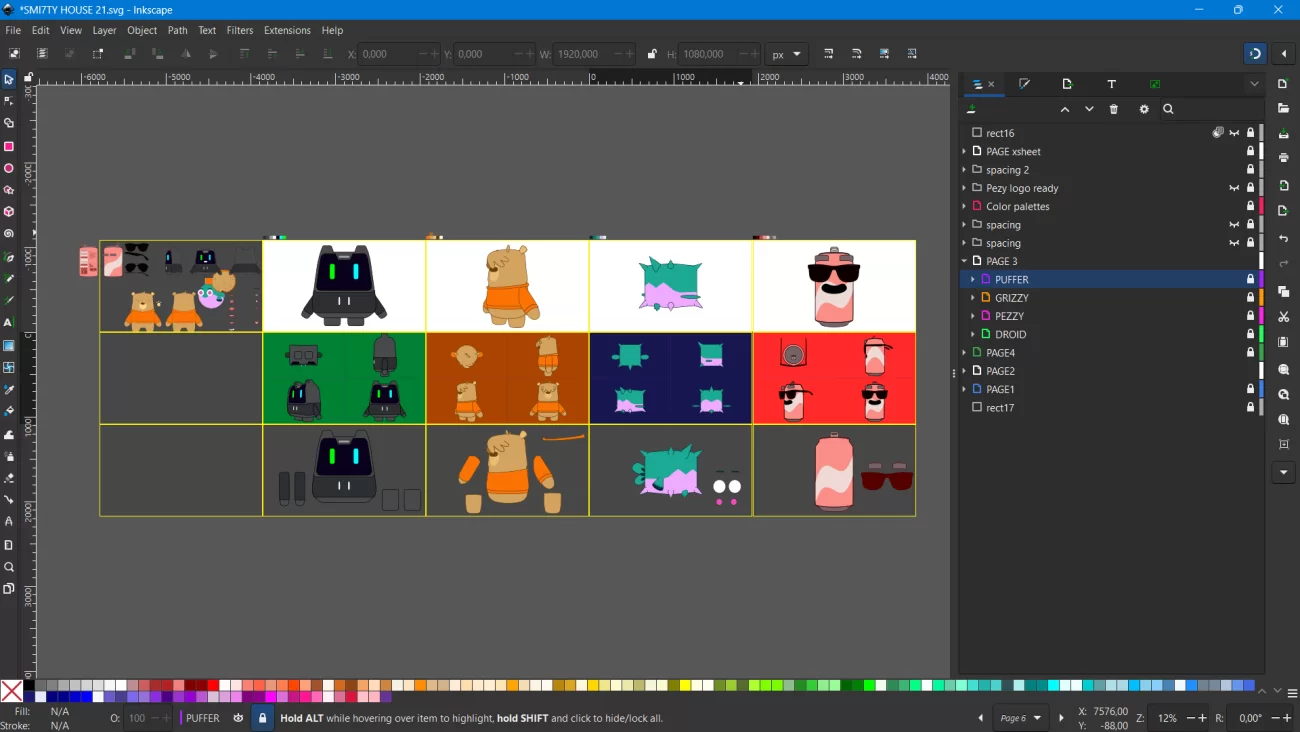Switch to the Fill and Stroke panel tab
The width and height of the screenshot is (1300, 732).
click(1024, 84)
